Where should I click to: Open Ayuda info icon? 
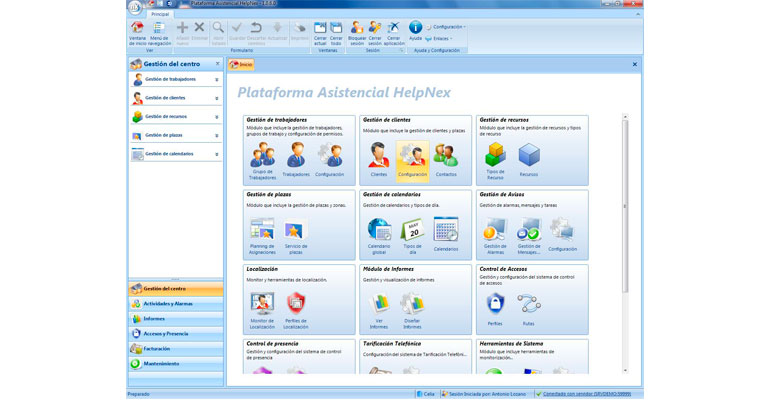(x=415, y=30)
